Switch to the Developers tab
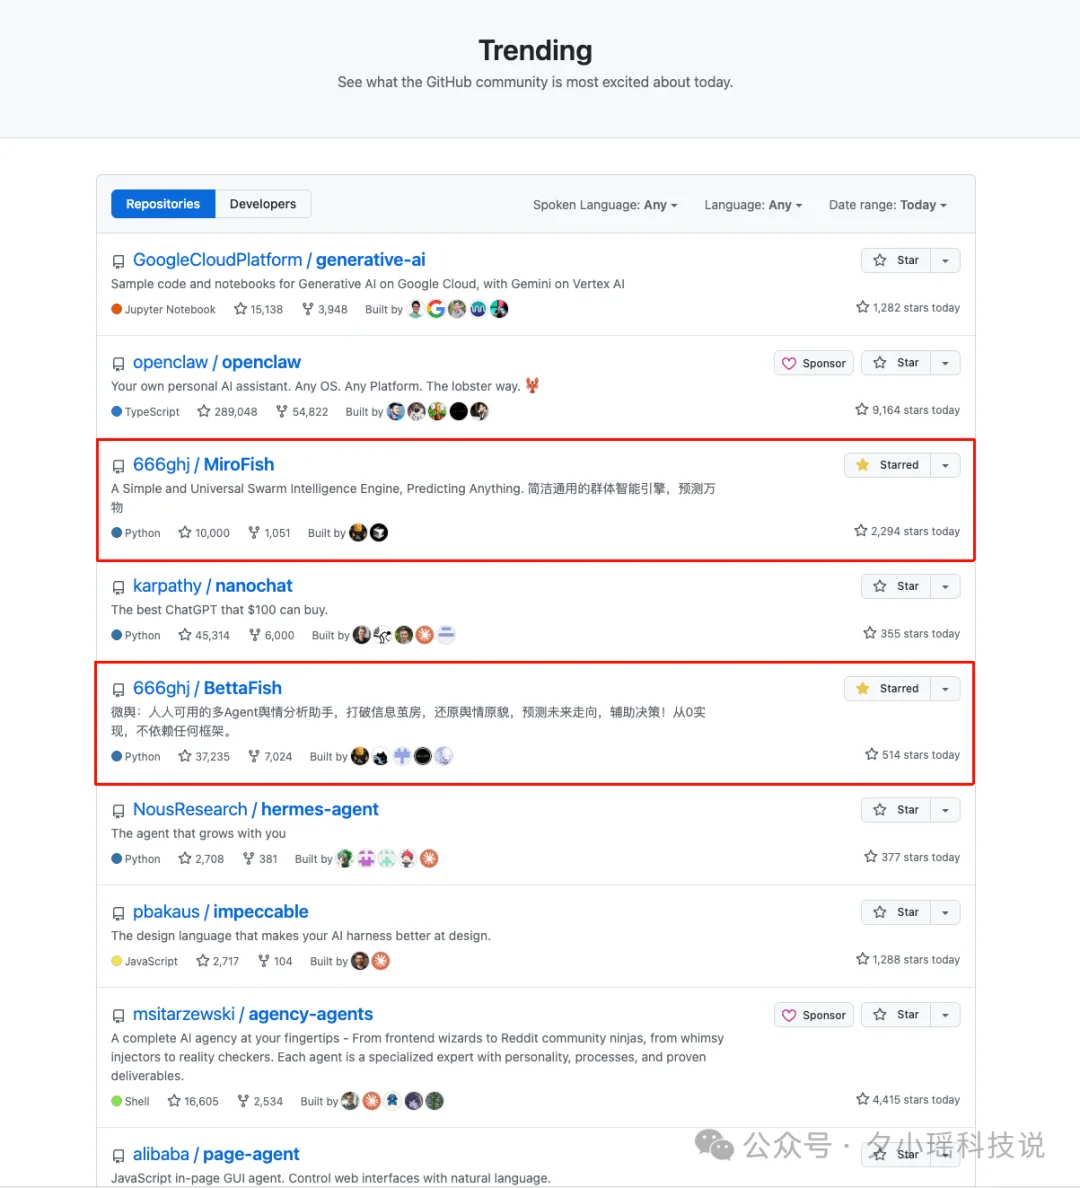Viewport: 1080px width, 1188px height. pos(262,203)
